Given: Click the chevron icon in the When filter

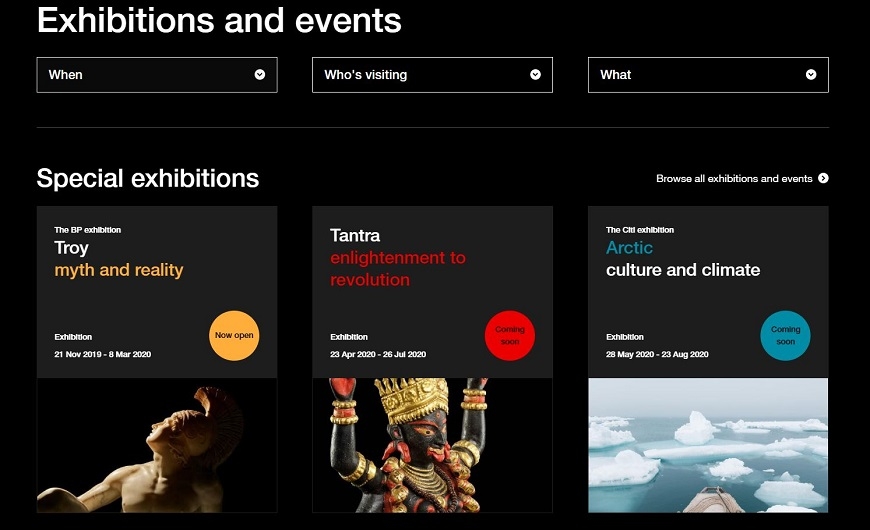Looking at the screenshot, I should 260,75.
